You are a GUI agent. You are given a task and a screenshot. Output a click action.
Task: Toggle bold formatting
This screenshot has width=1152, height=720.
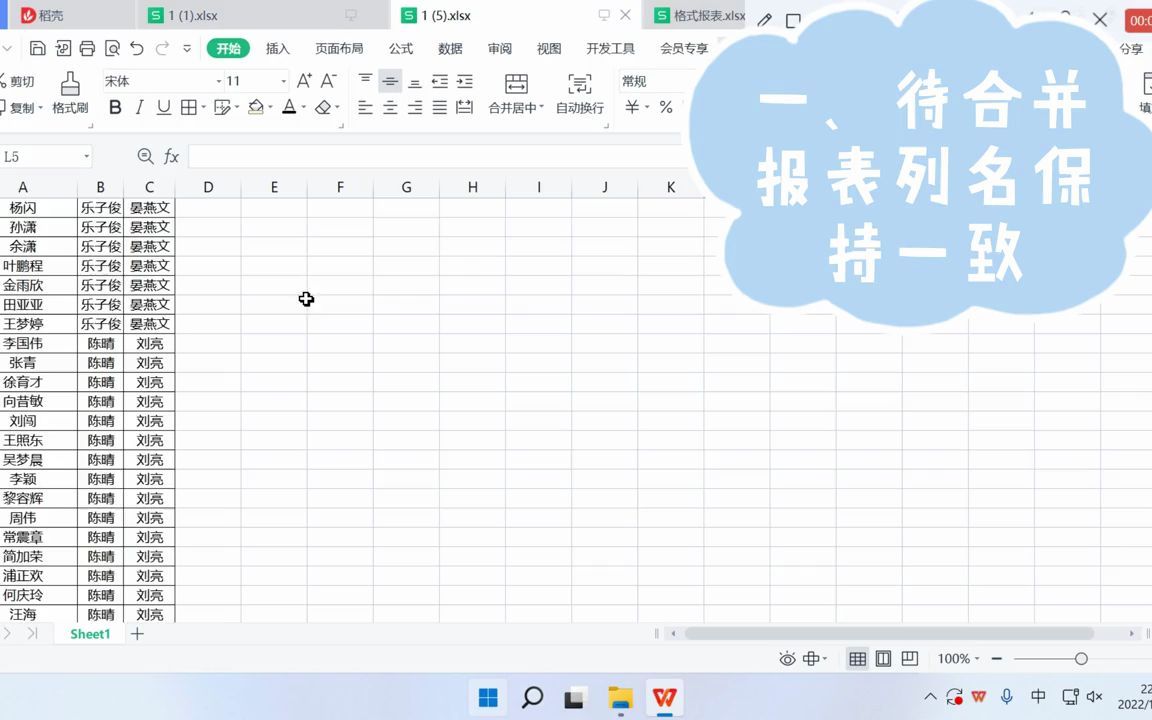pyautogui.click(x=114, y=107)
